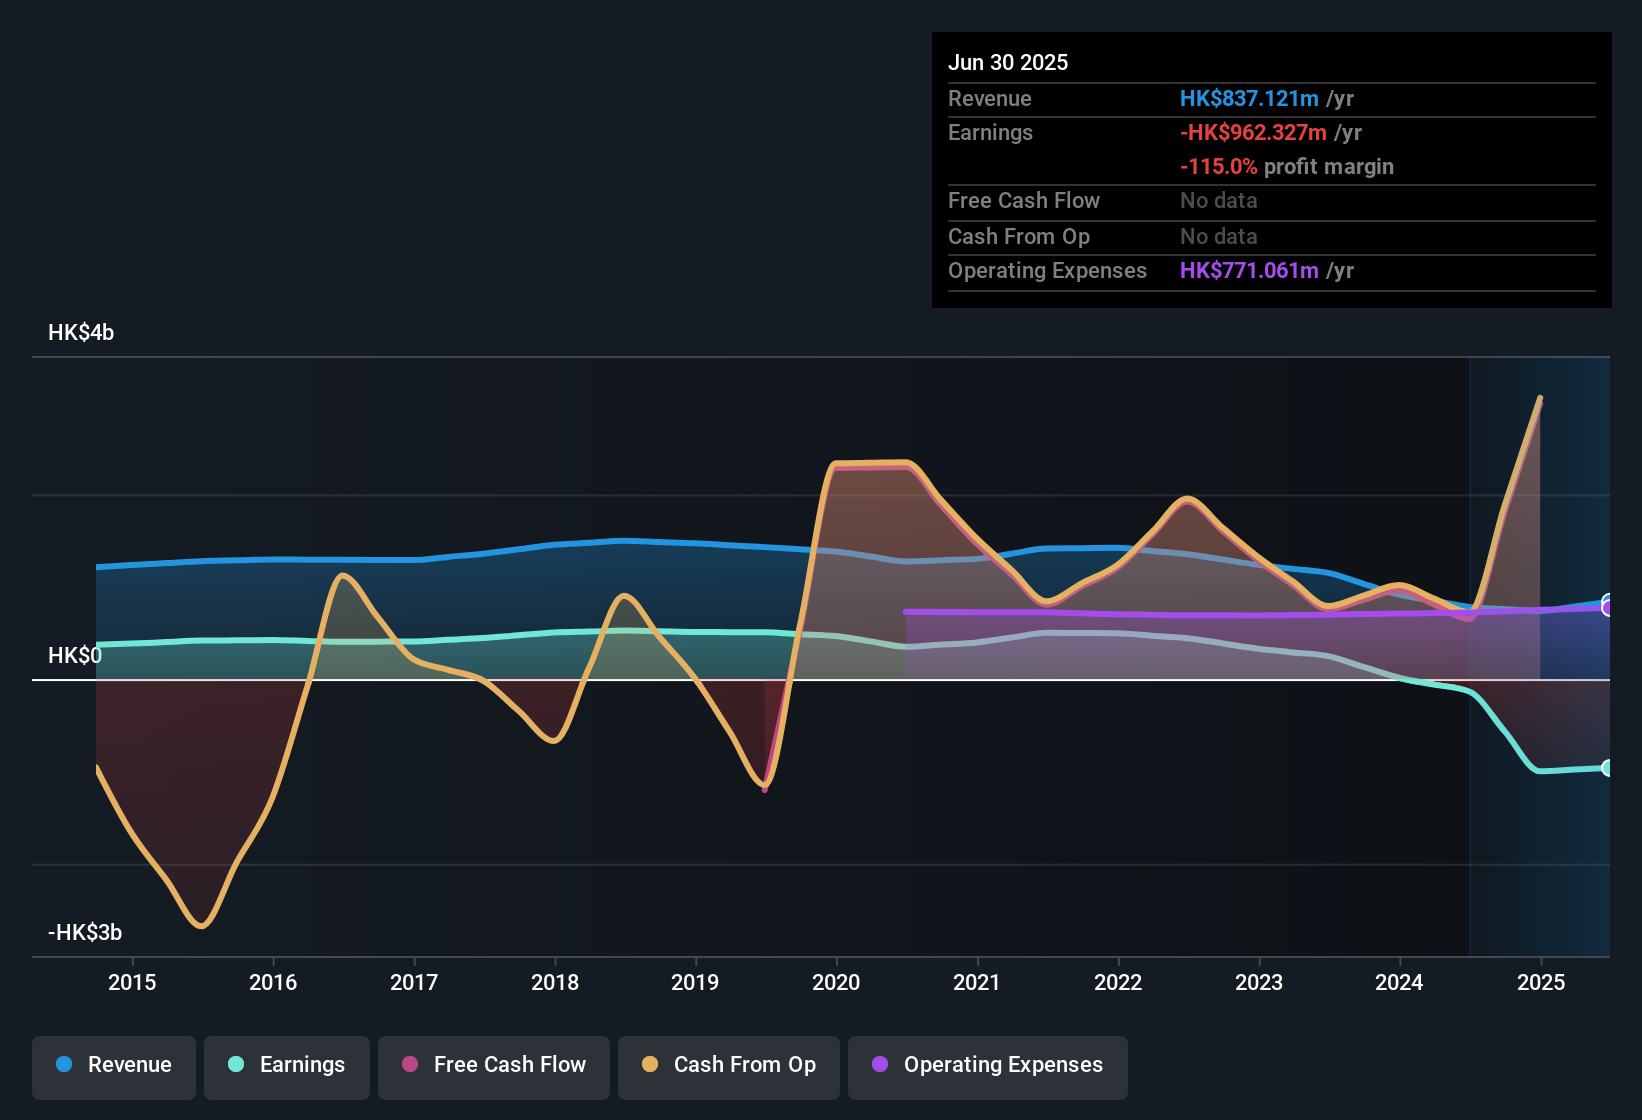Click the 2024 x-axis label
The image size is (1642, 1120).
[1399, 982]
